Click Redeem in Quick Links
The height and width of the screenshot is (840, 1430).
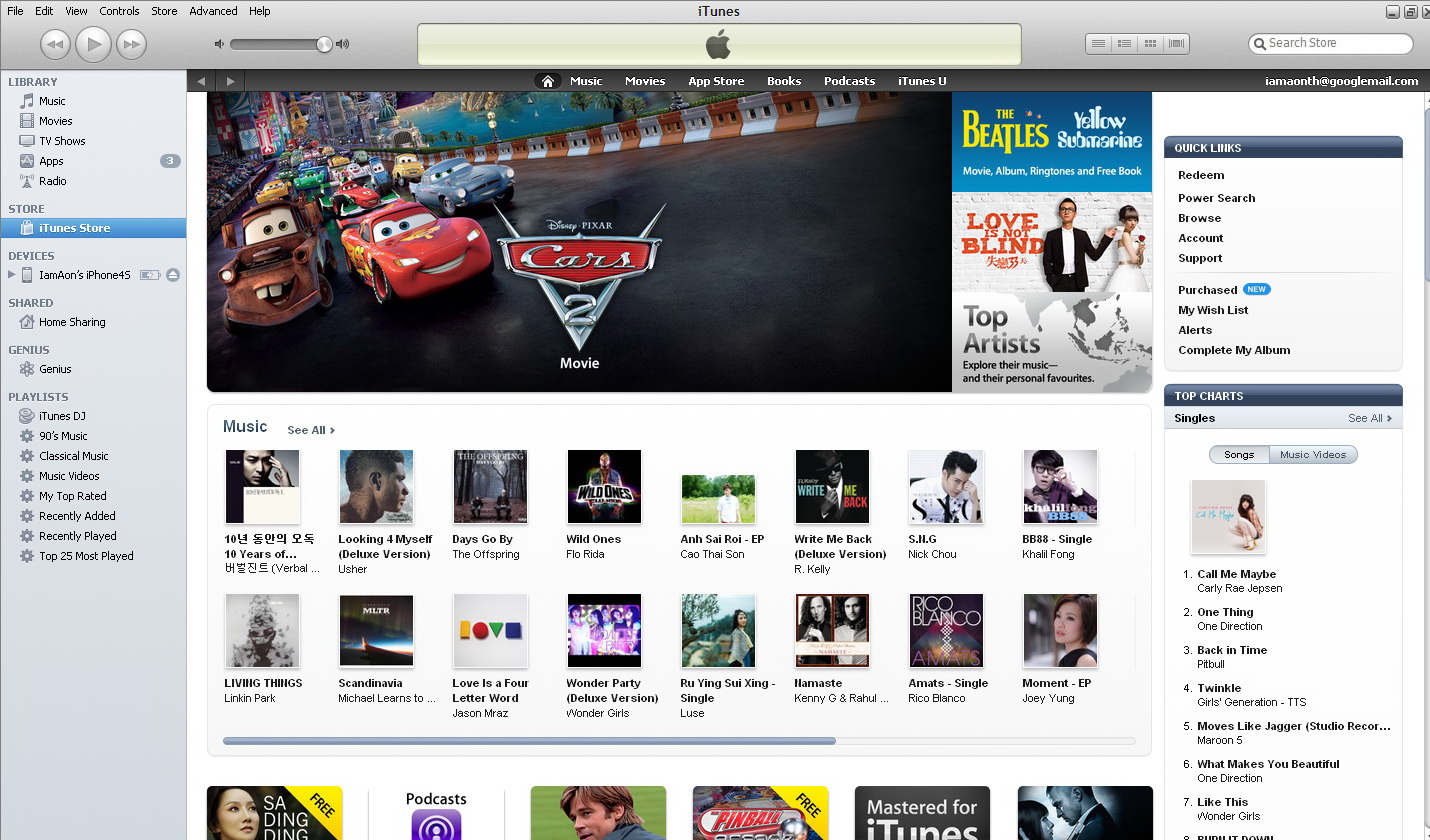[x=1201, y=175]
